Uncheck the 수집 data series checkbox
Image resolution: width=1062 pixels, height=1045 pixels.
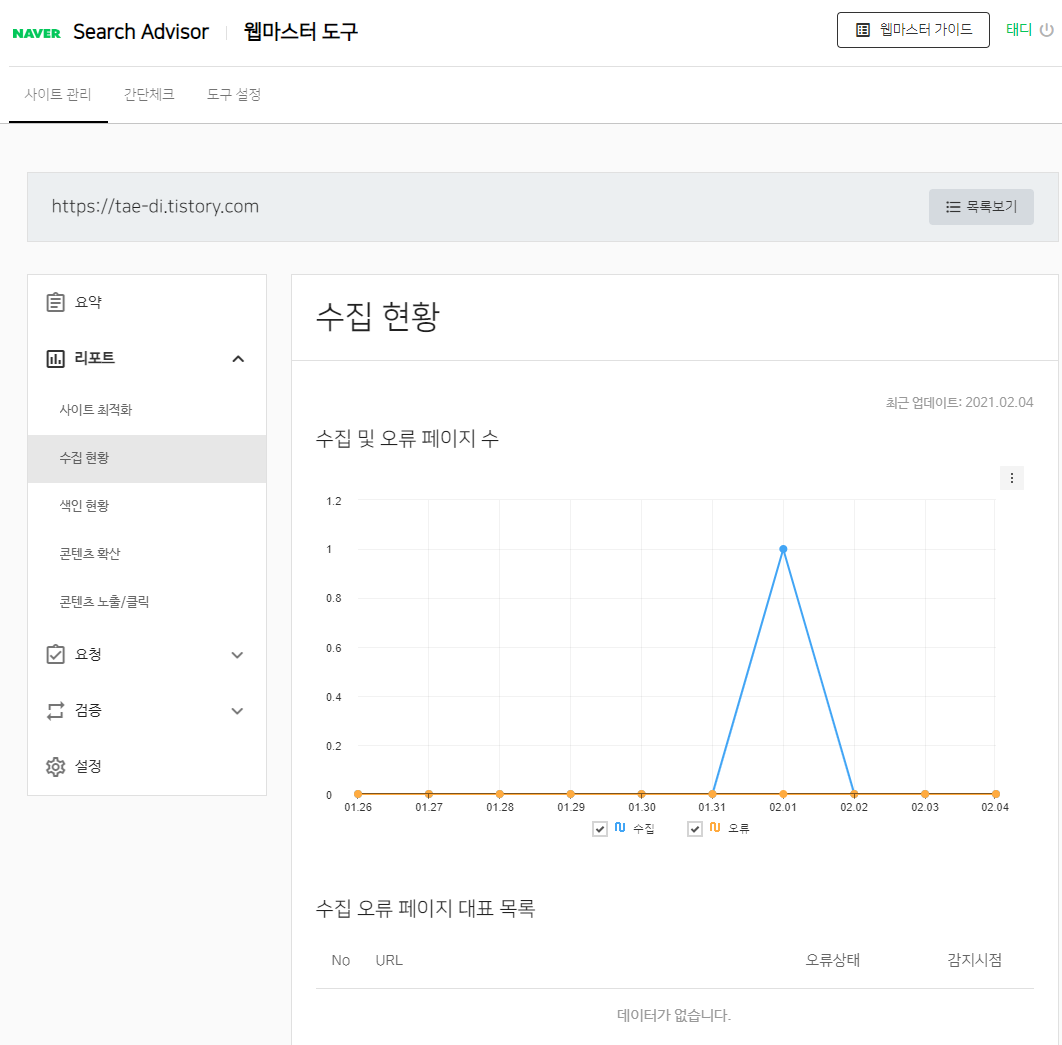[600, 828]
